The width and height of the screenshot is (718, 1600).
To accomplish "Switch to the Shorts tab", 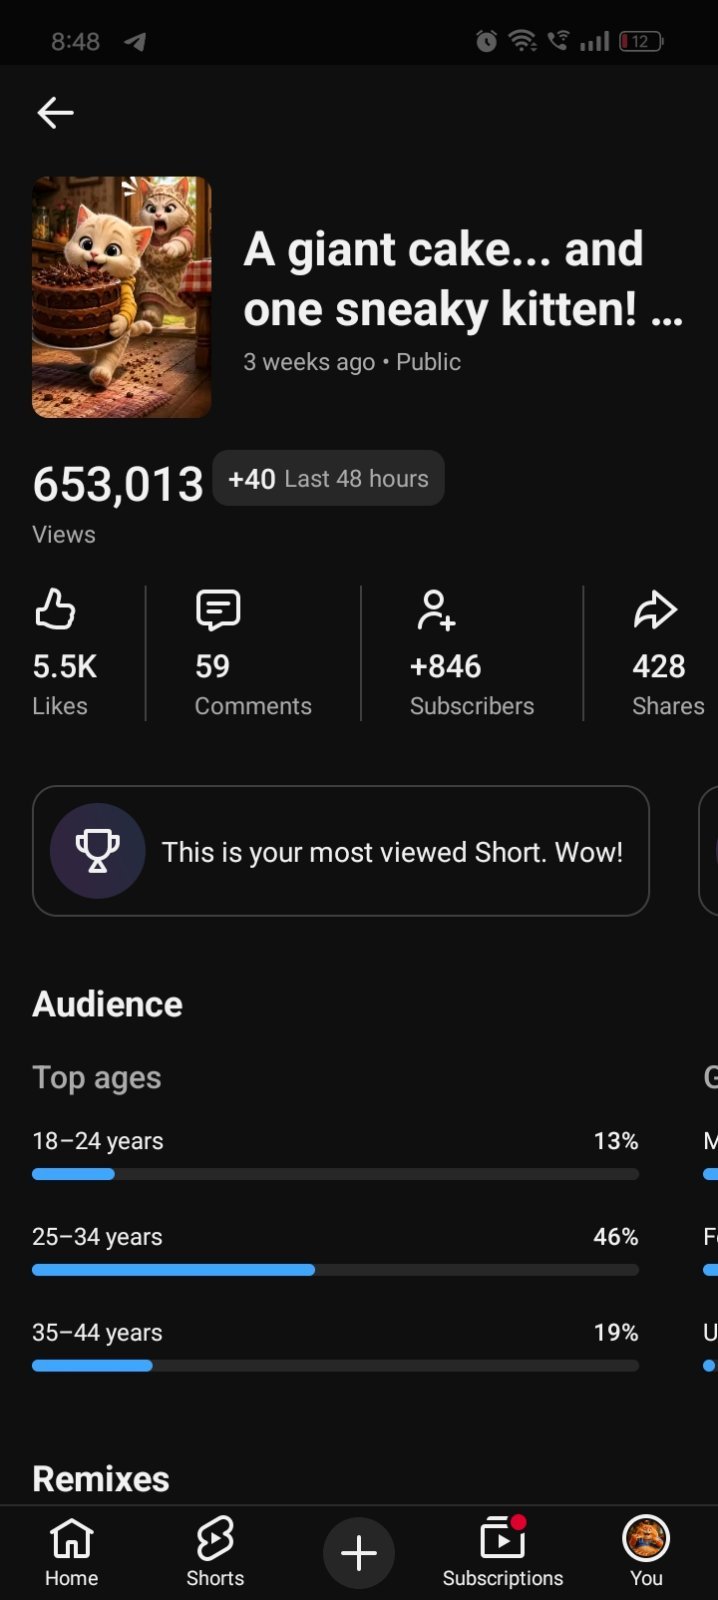I will click(x=215, y=1553).
